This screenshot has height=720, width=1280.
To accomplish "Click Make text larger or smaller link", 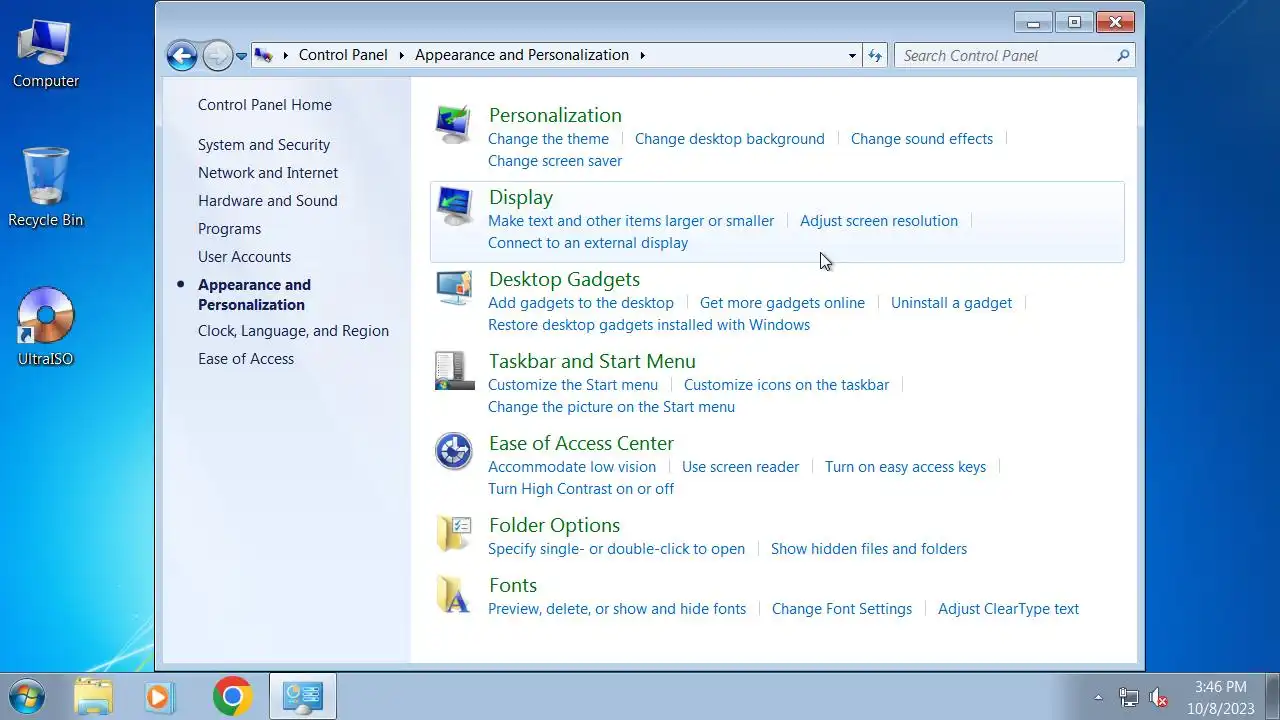I will click(x=631, y=221).
